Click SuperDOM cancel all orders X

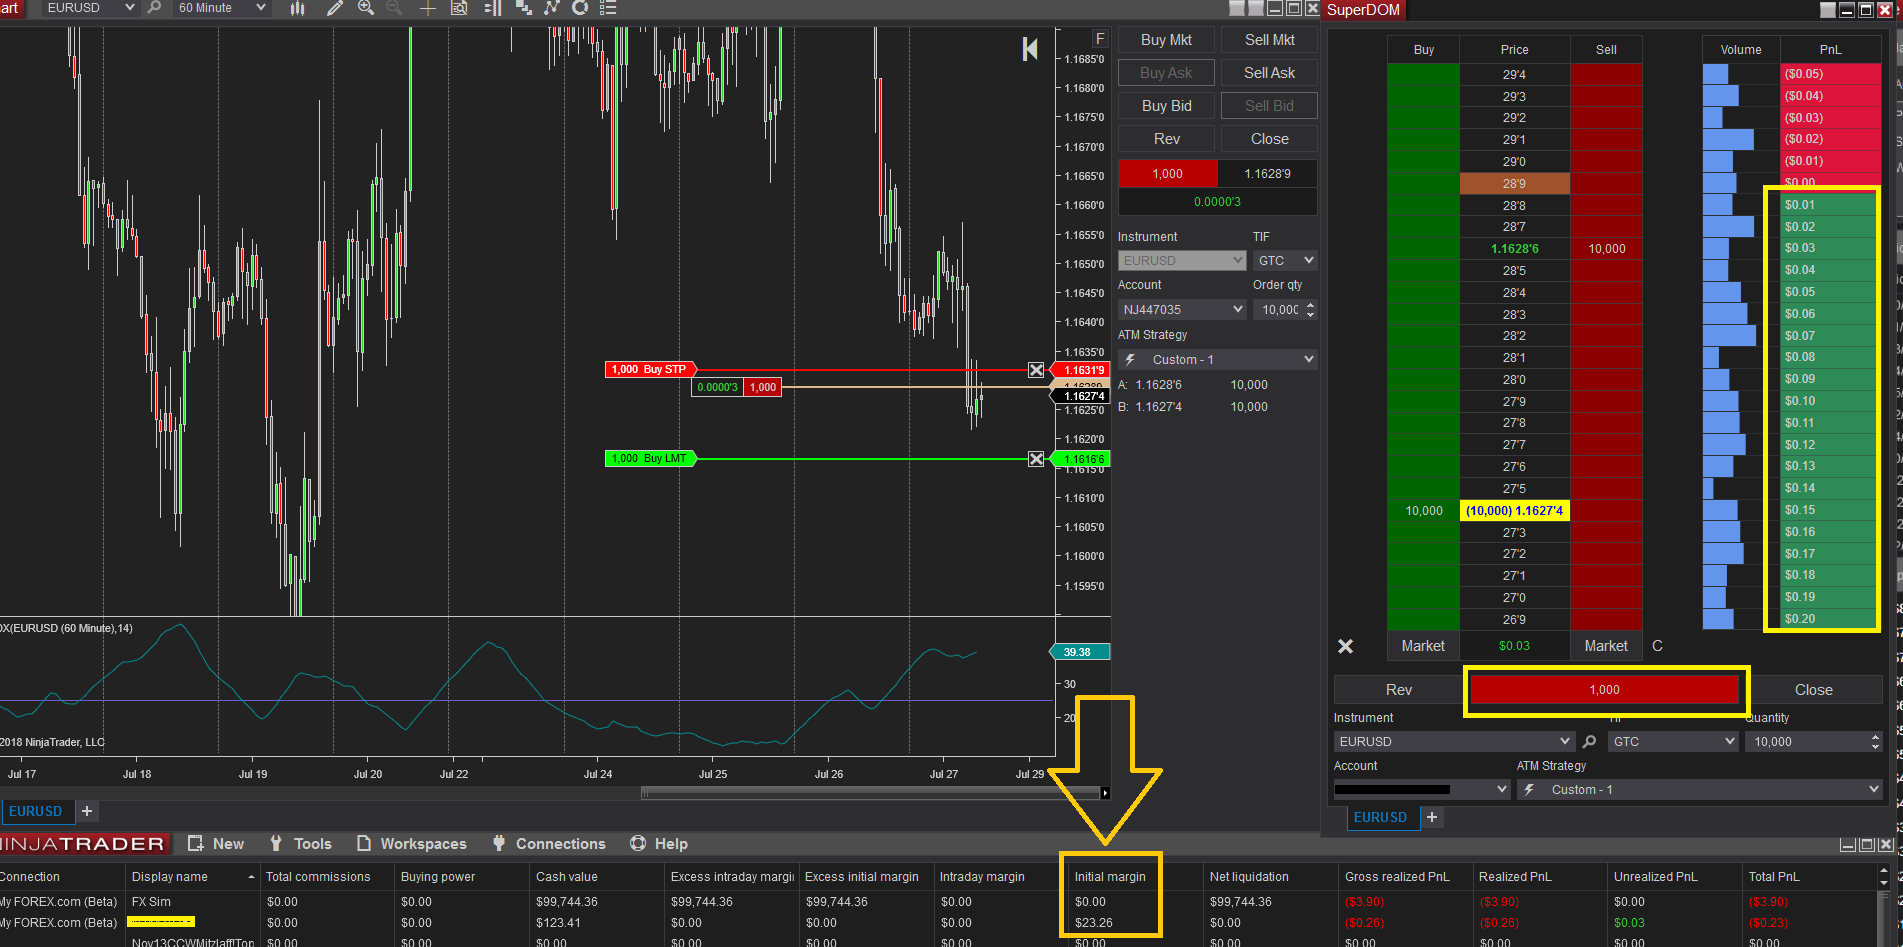point(1346,647)
